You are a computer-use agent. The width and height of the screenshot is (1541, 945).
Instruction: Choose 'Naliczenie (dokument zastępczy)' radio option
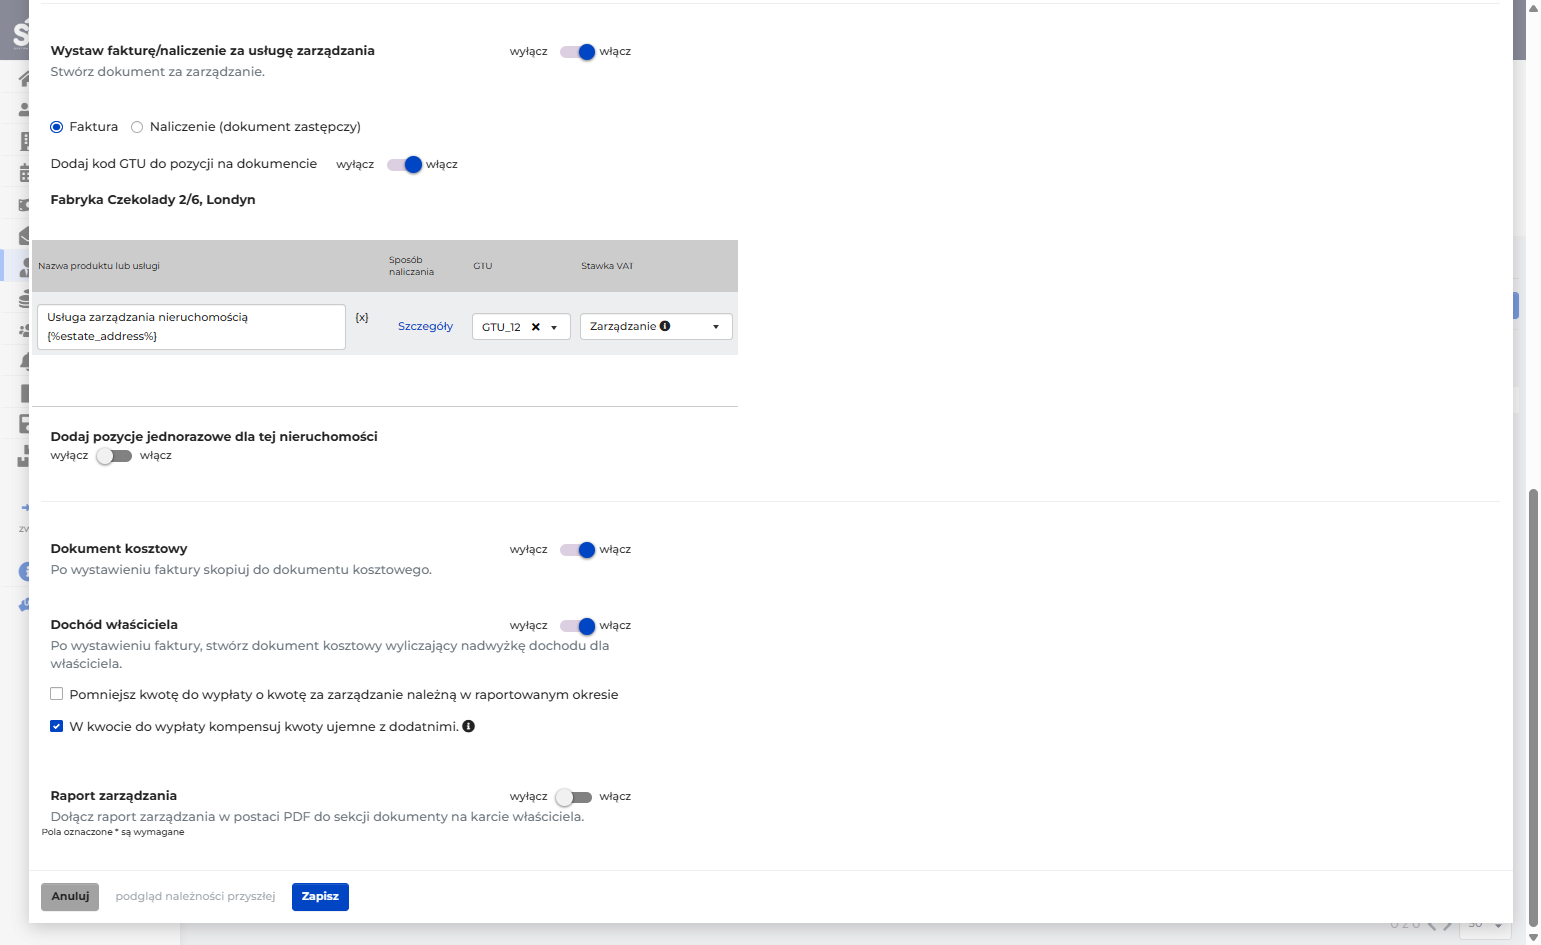137,127
